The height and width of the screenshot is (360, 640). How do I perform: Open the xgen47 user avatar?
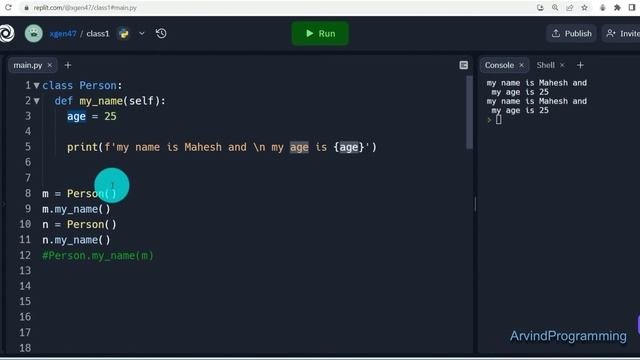[x=33, y=33]
